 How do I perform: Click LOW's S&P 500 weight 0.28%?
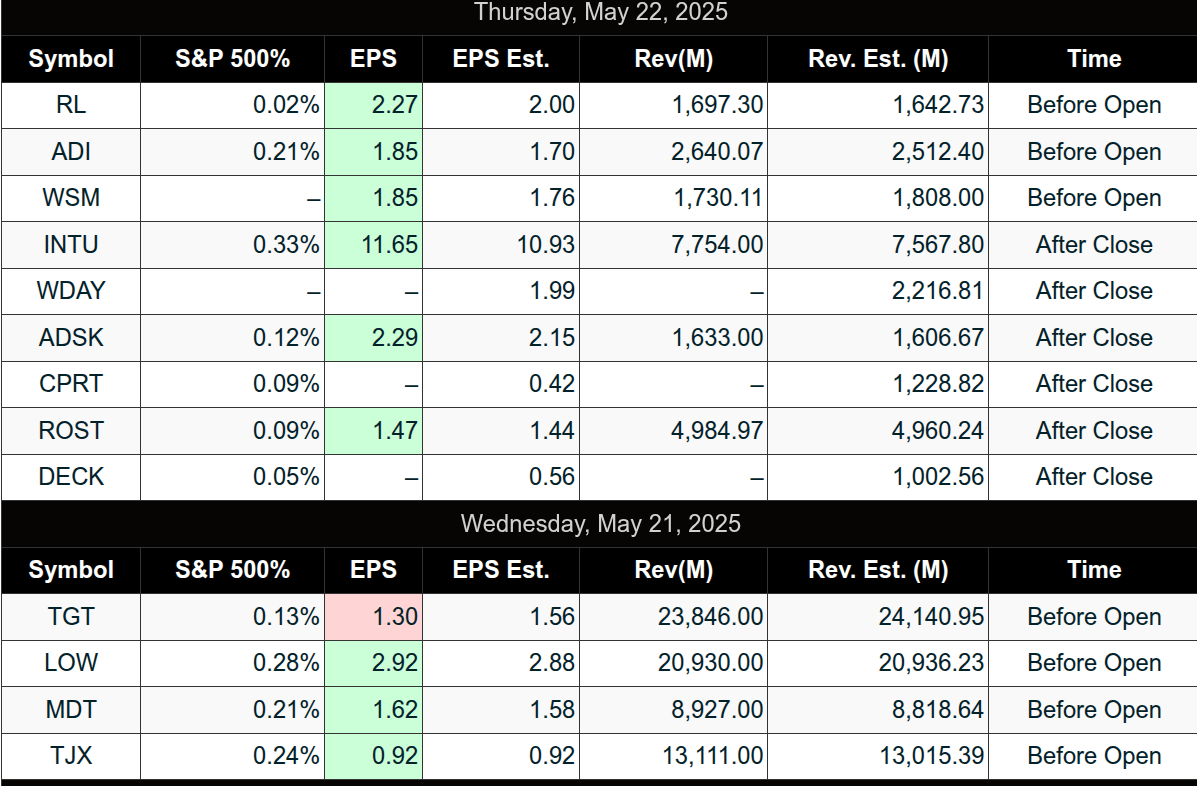[286, 662]
